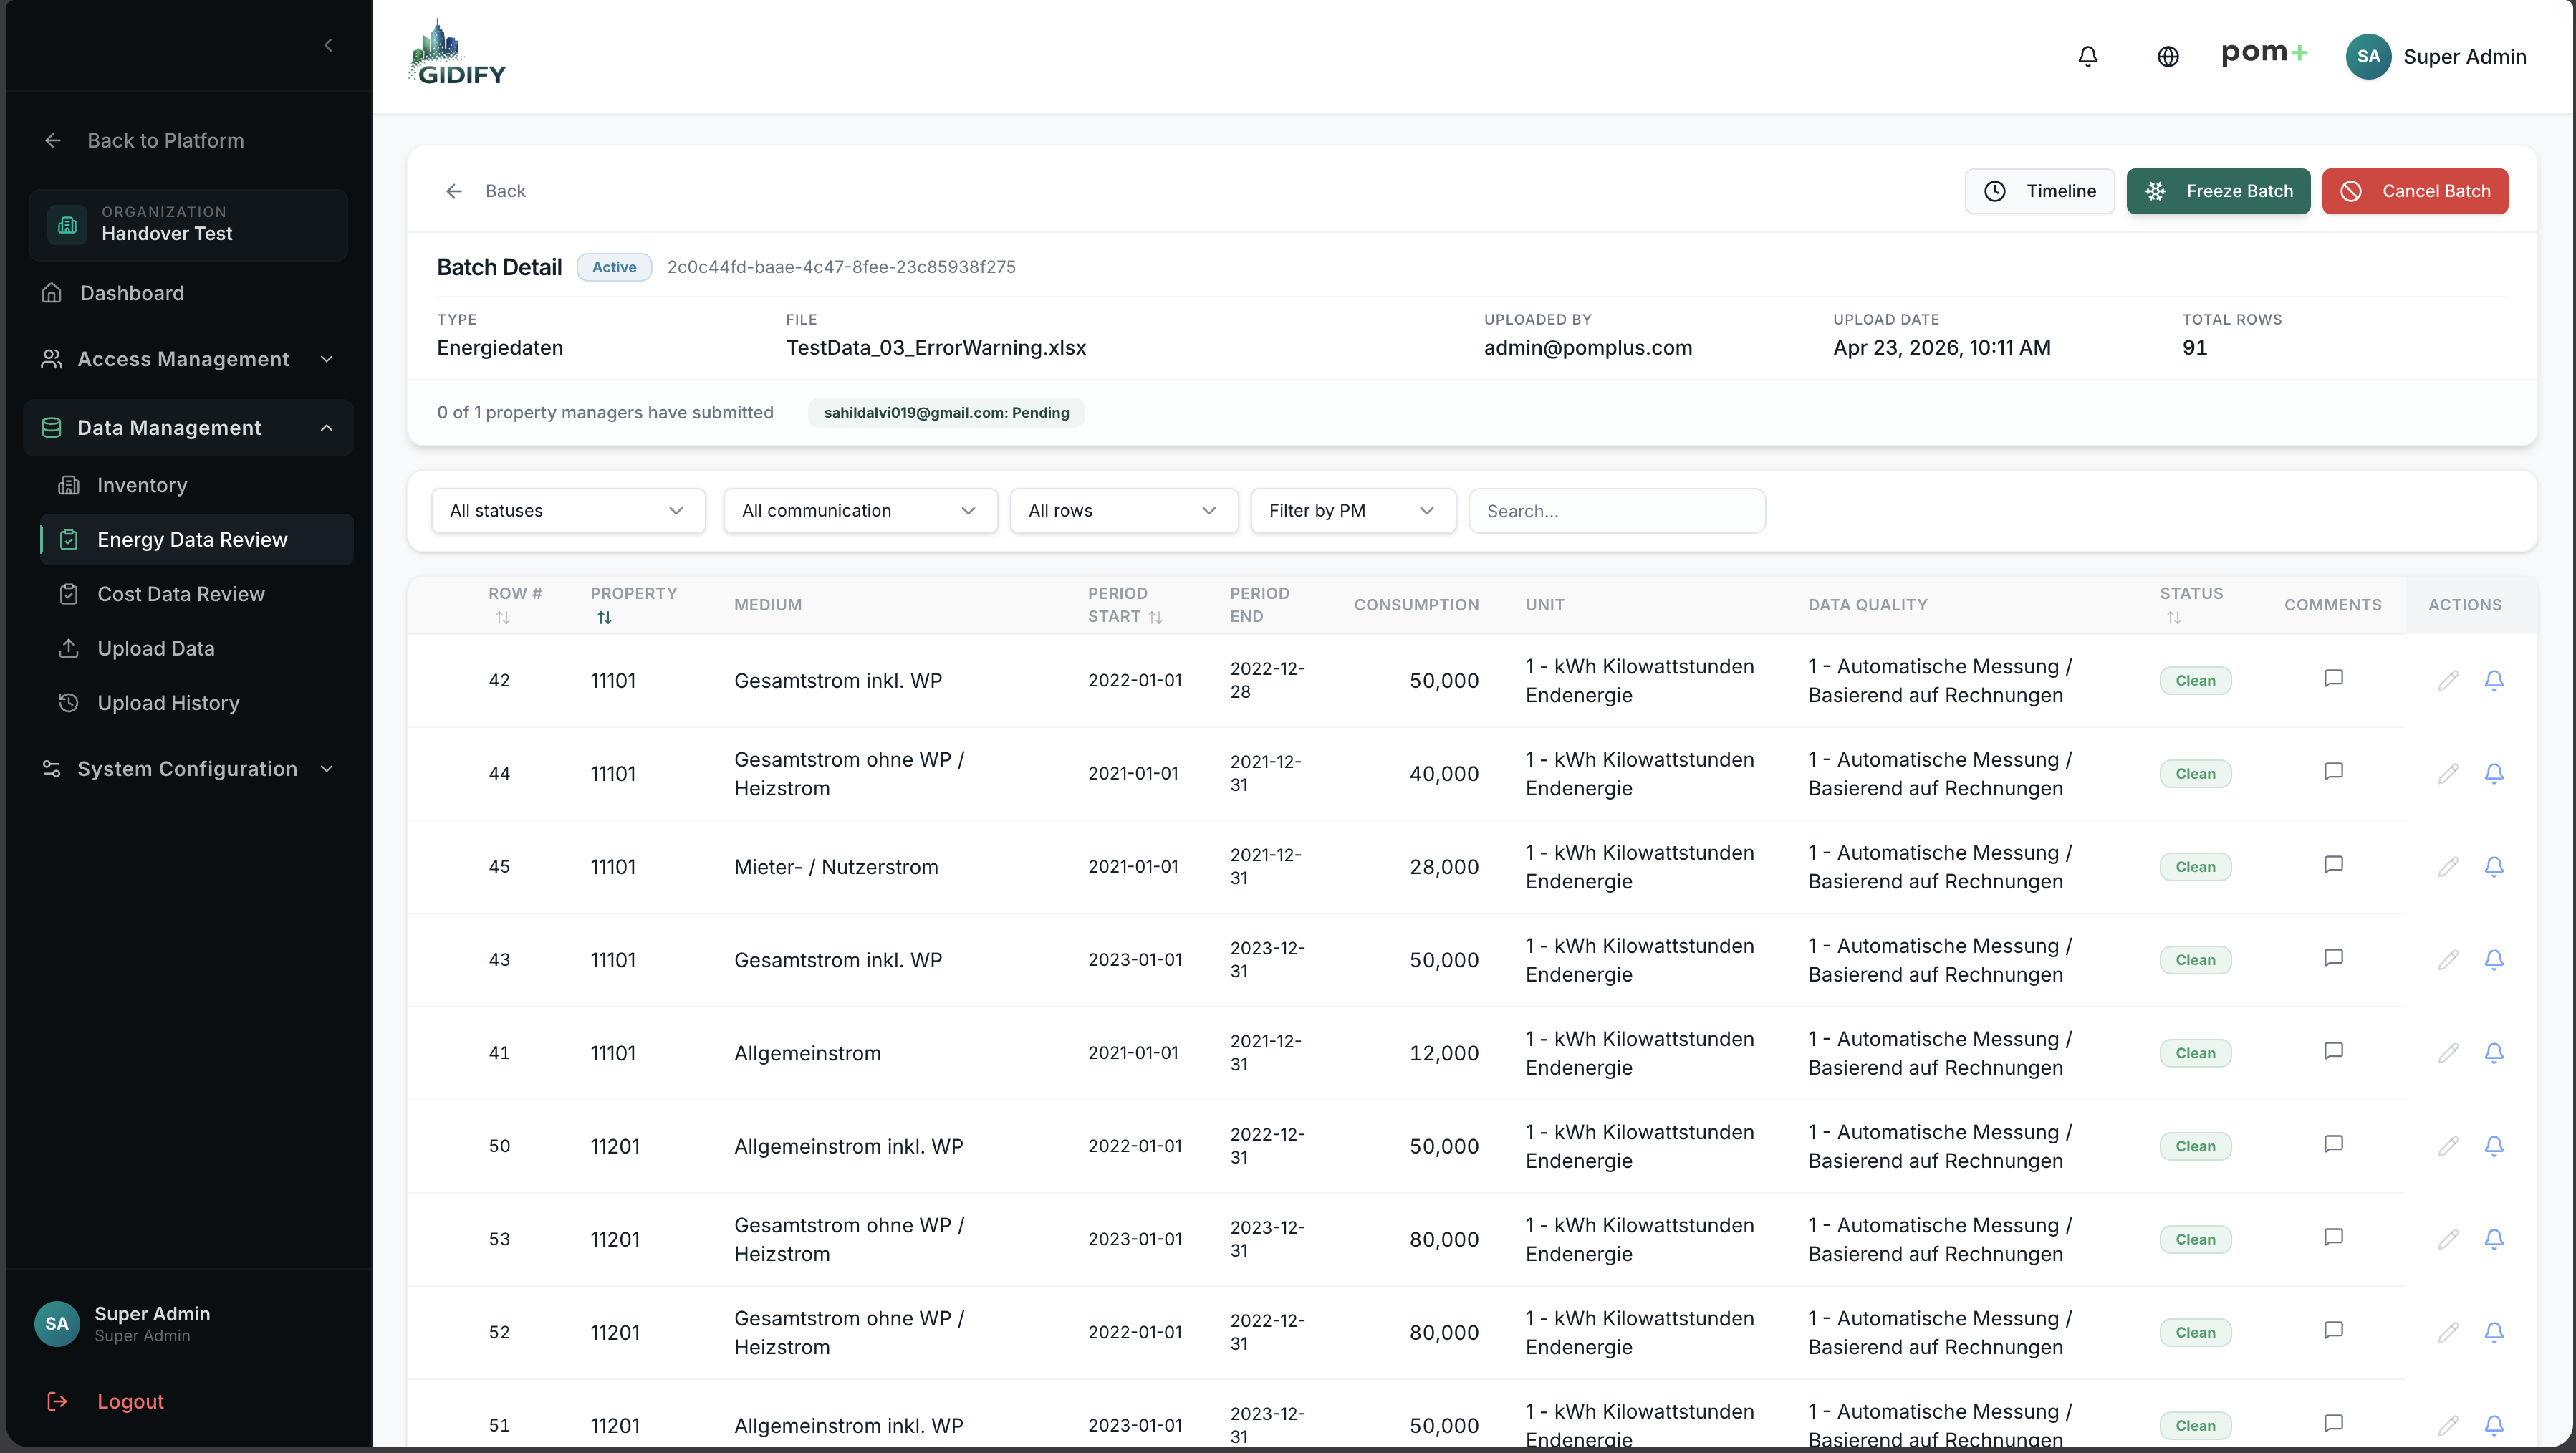Image resolution: width=2576 pixels, height=1453 pixels.
Task: Open the All communication dropdown
Action: tap(860, 511)
